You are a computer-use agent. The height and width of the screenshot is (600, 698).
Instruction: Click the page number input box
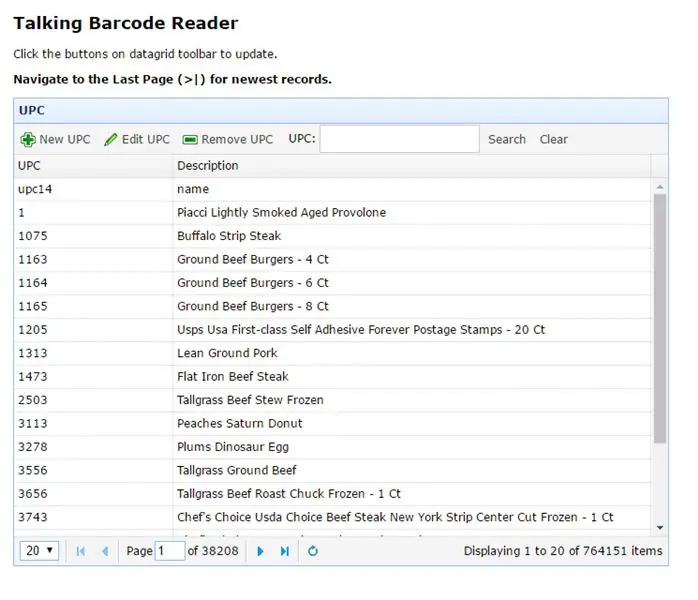click(x=170, y=551)
